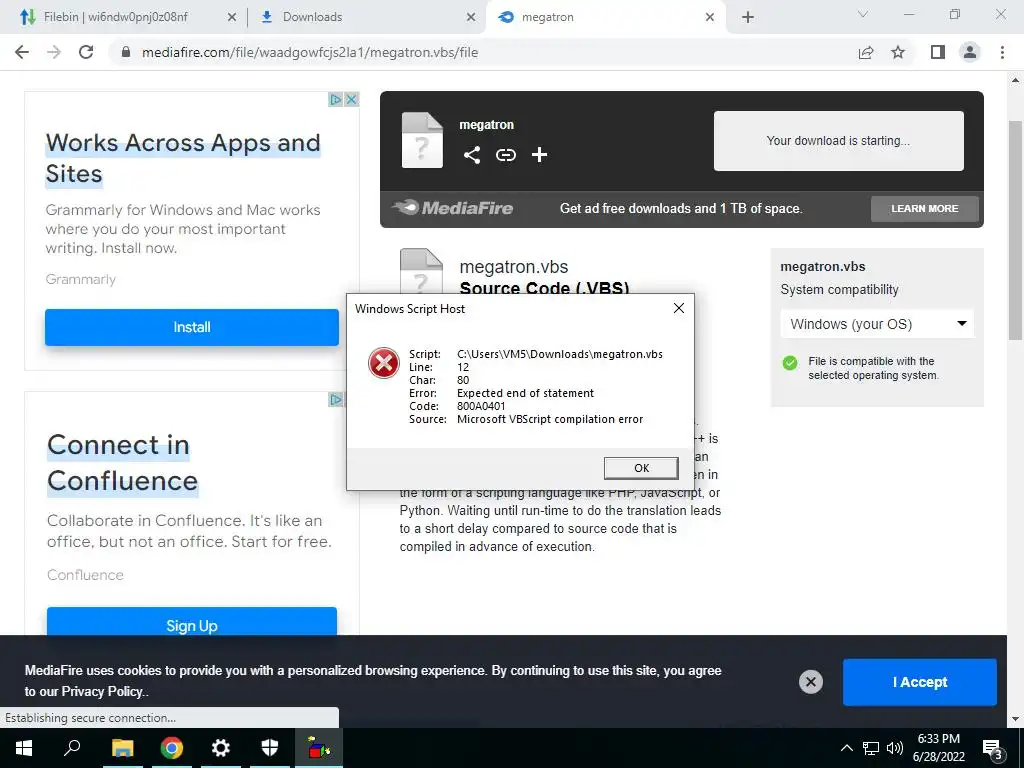Click the Confluence Sign Up button

(x=191, y=622)
